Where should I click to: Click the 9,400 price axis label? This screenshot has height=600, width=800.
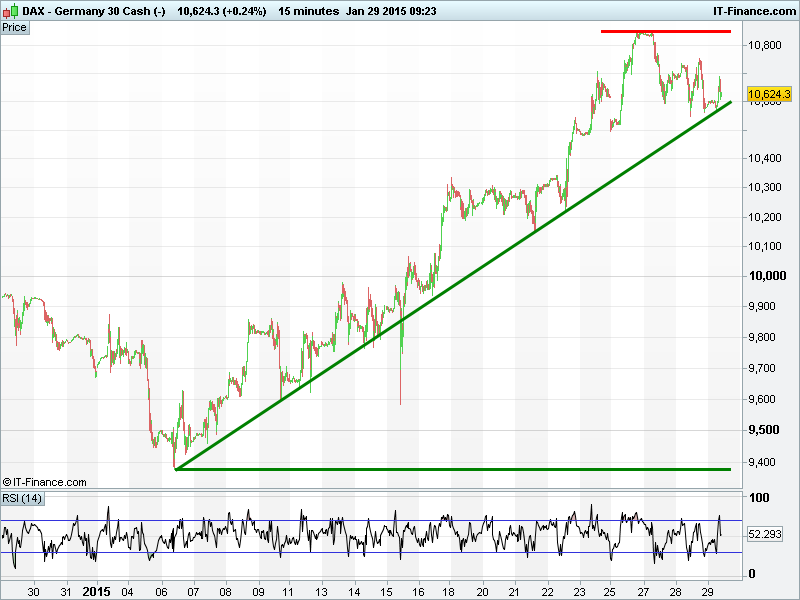(767, 462)
